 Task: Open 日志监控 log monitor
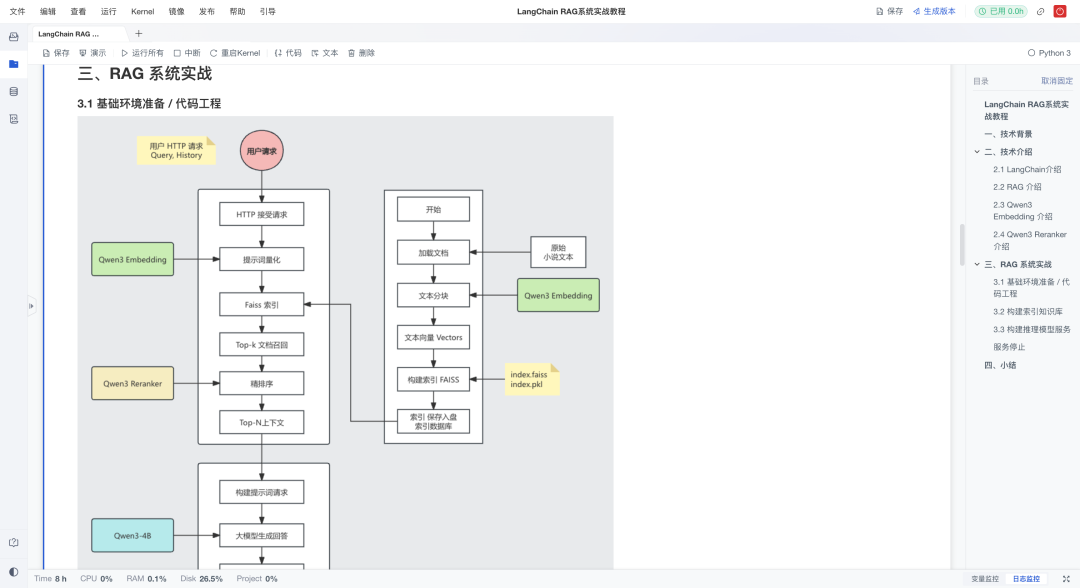[x=1026, y=579]
